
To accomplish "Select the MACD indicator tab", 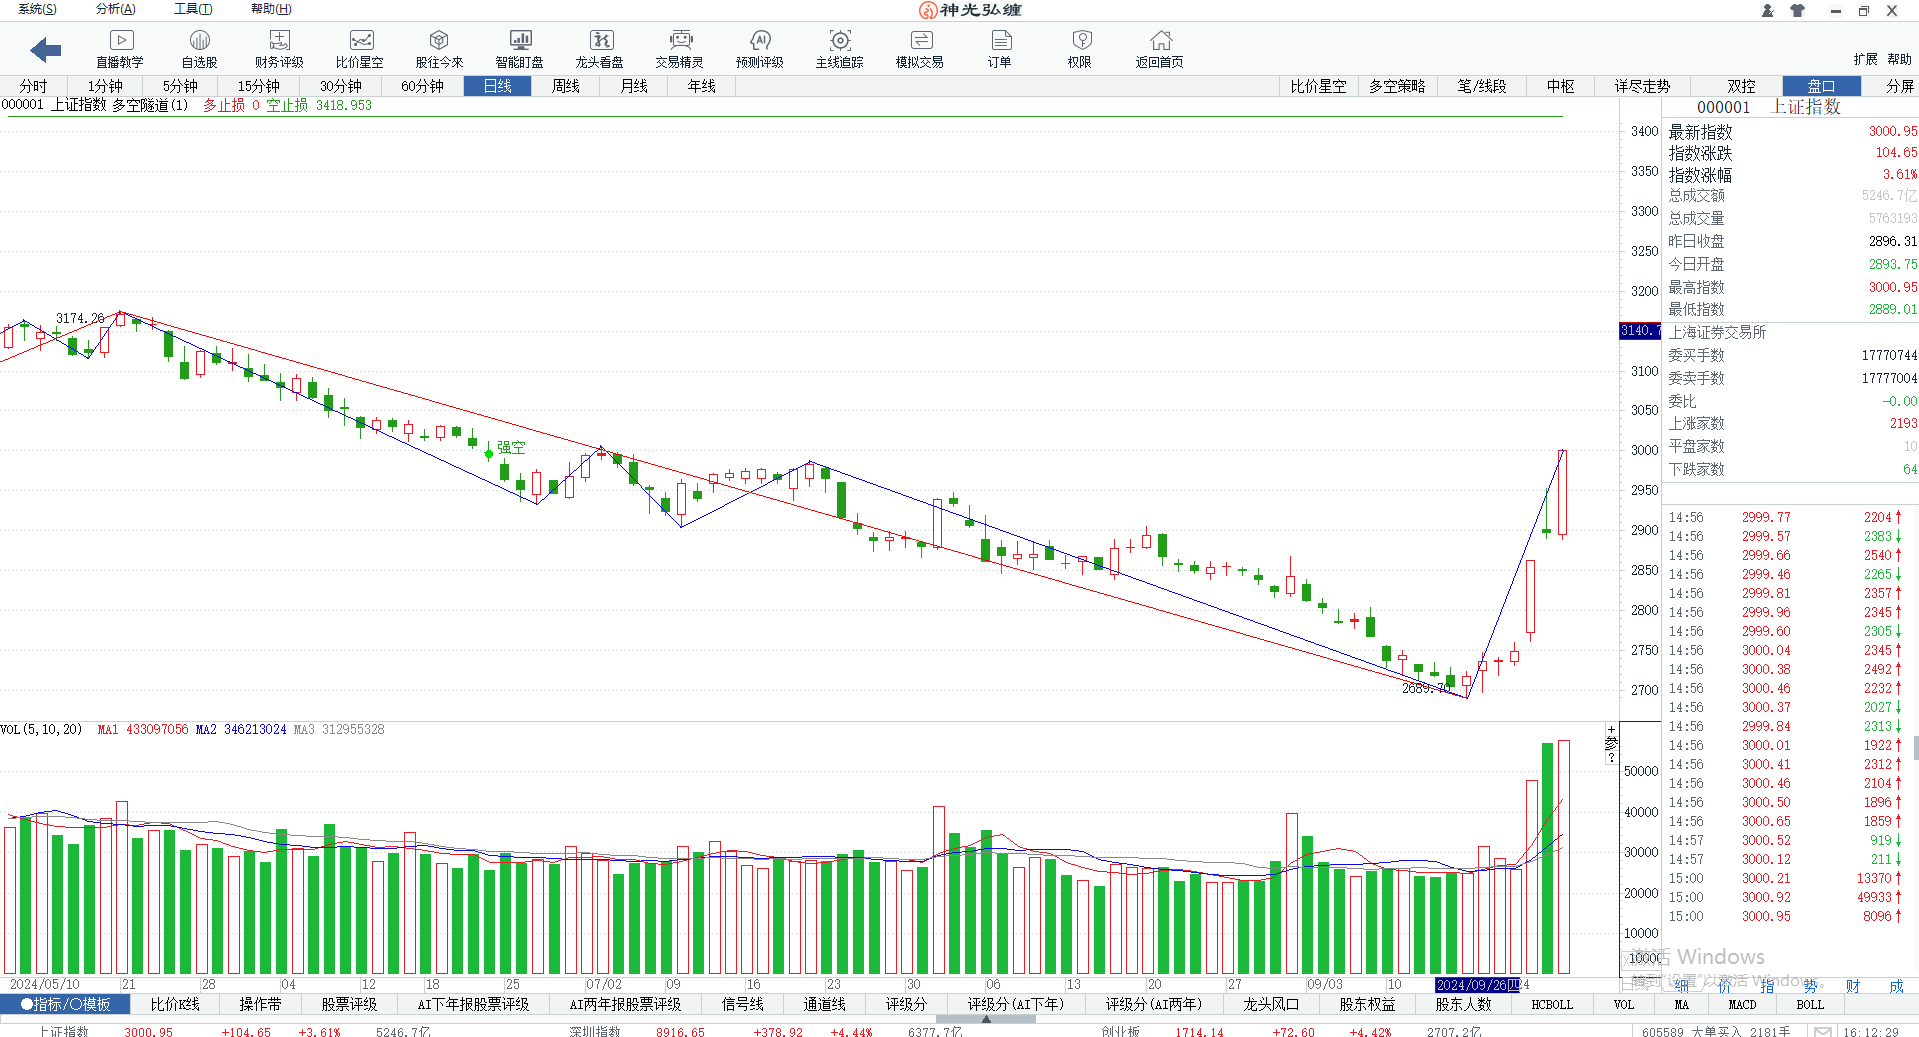I will pos(1742,1004).
